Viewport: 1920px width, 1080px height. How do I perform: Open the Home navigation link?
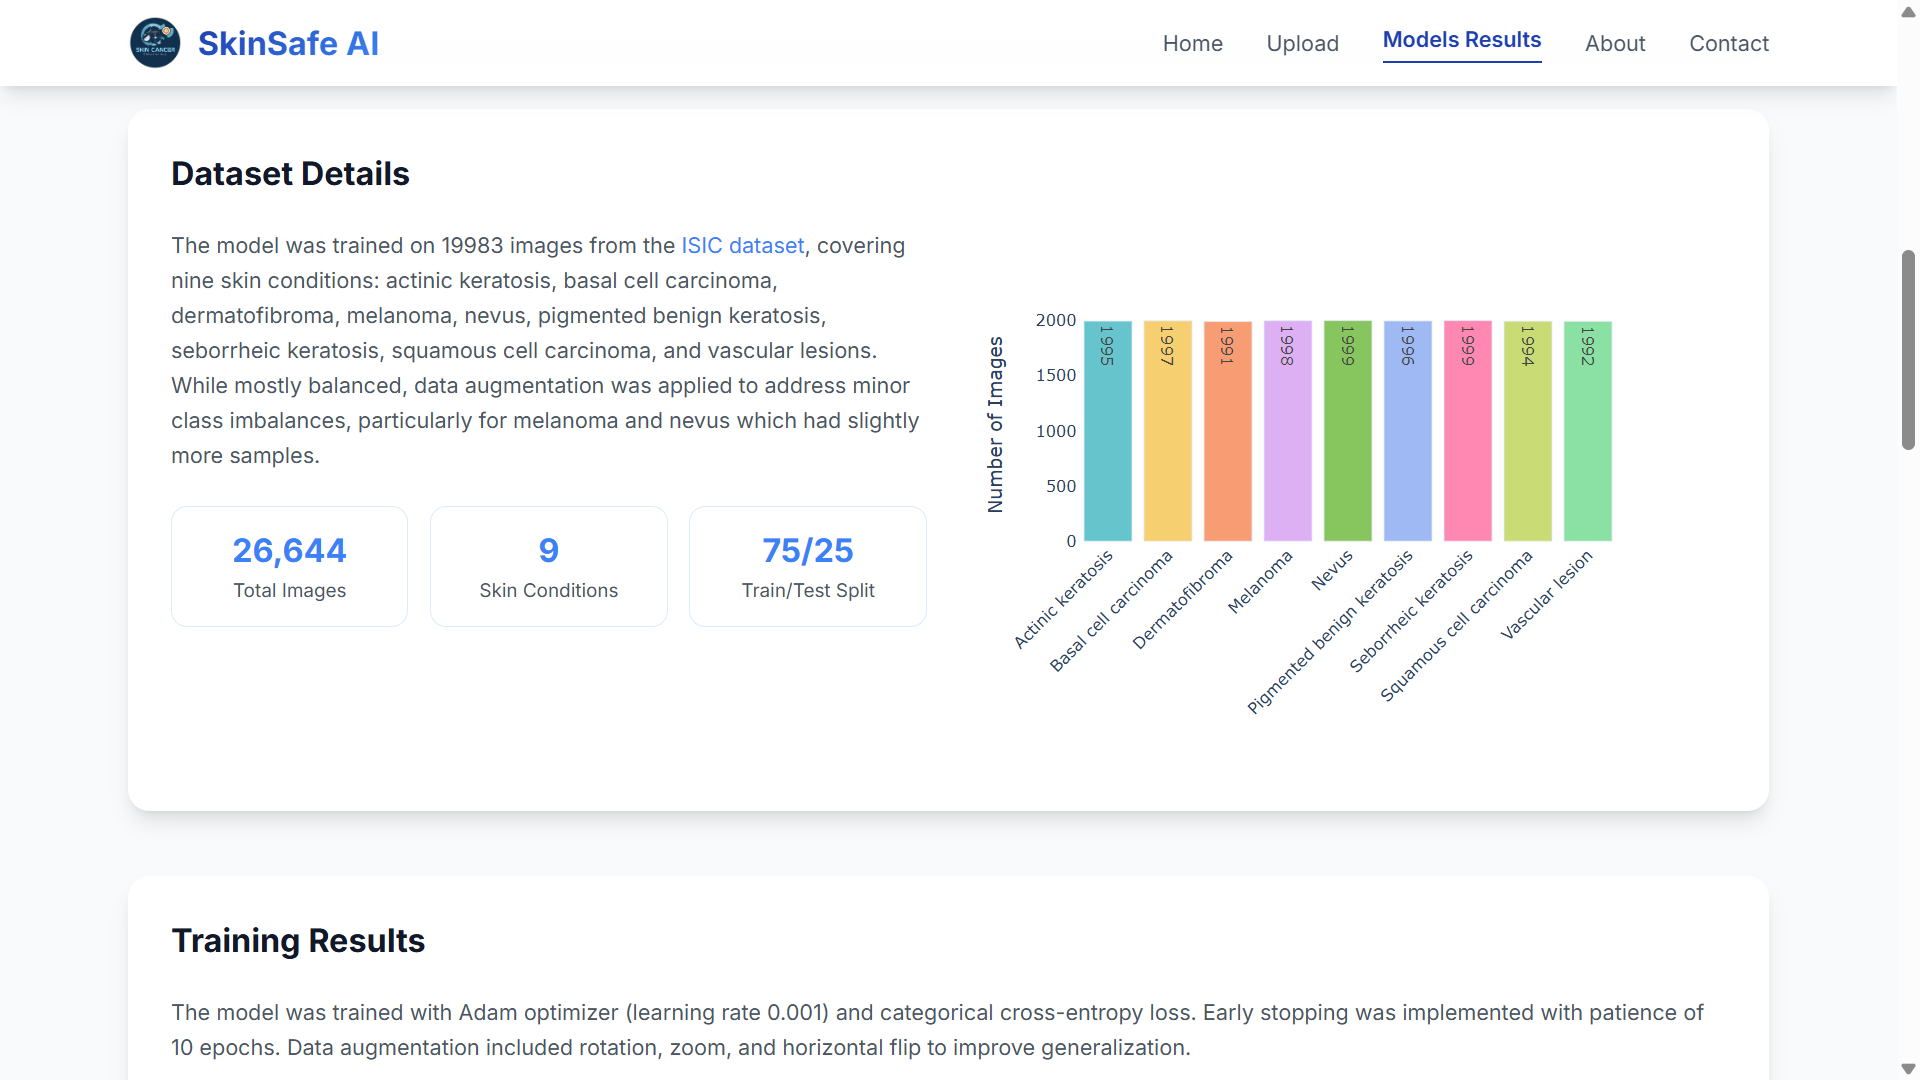pyautogui.click(x=1192, y=43)
